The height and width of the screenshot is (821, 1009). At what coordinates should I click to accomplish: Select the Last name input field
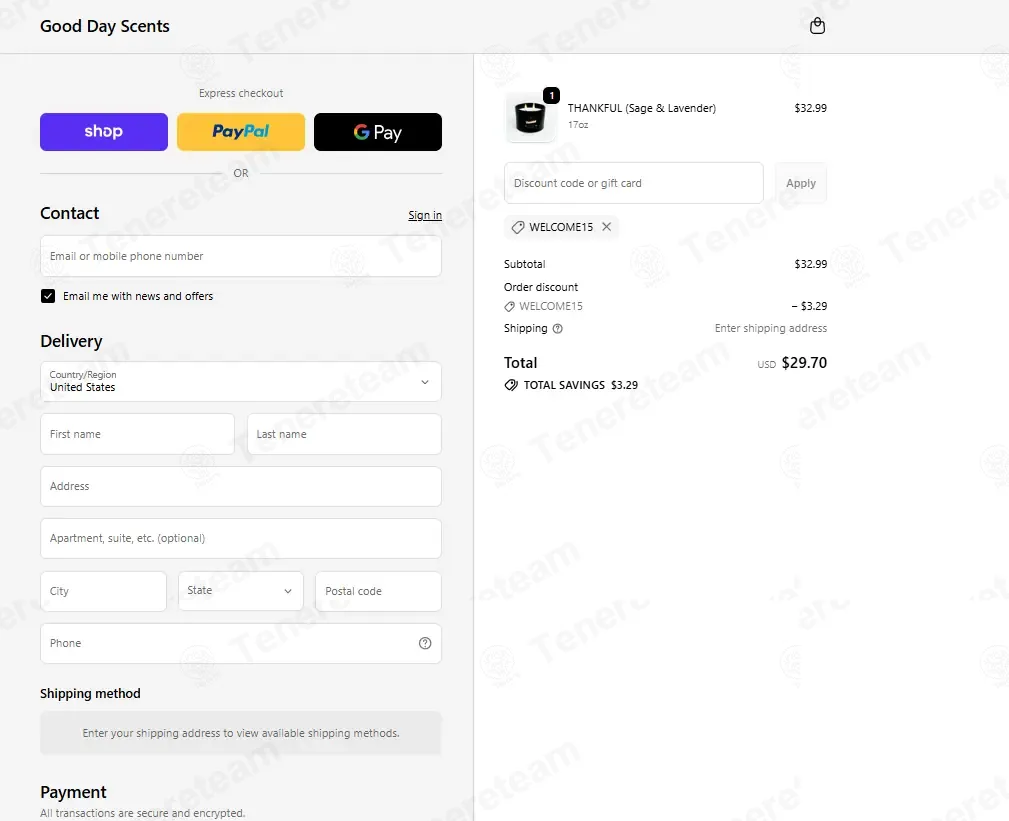tap(344, 434)
